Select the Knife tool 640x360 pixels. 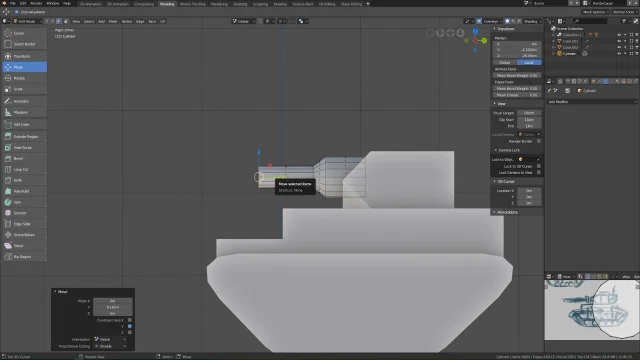[24, 180]
